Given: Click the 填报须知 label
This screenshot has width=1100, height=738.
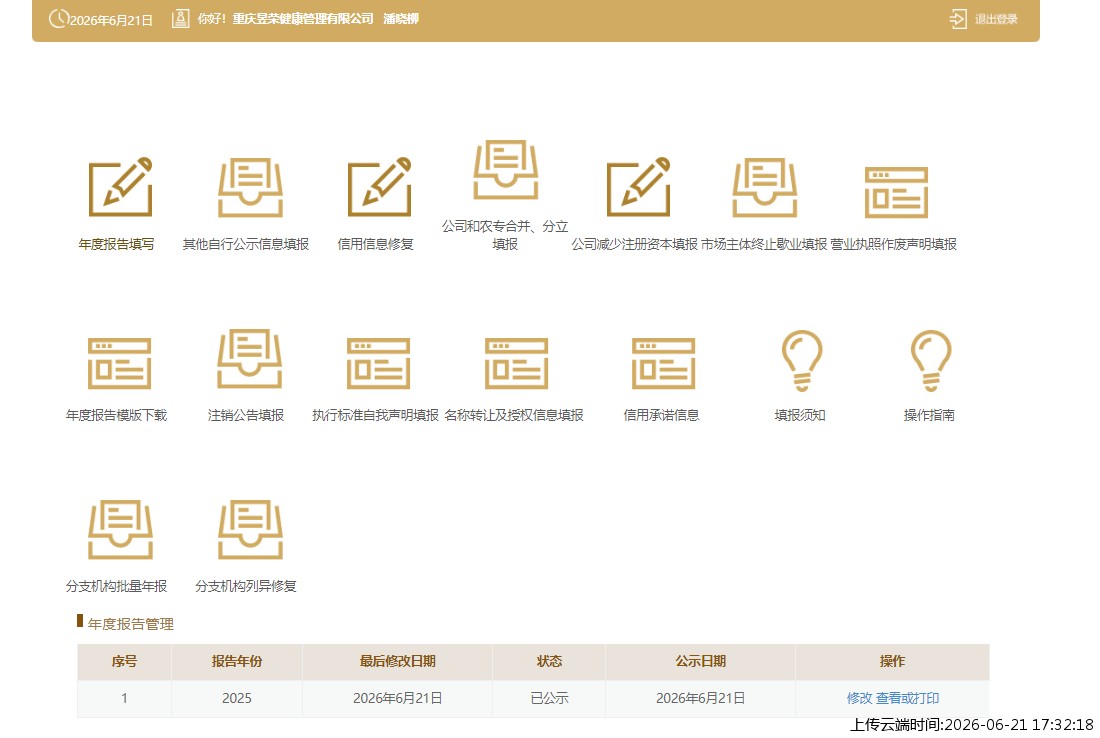Looking at the screenshot, I should coord(800,415).
